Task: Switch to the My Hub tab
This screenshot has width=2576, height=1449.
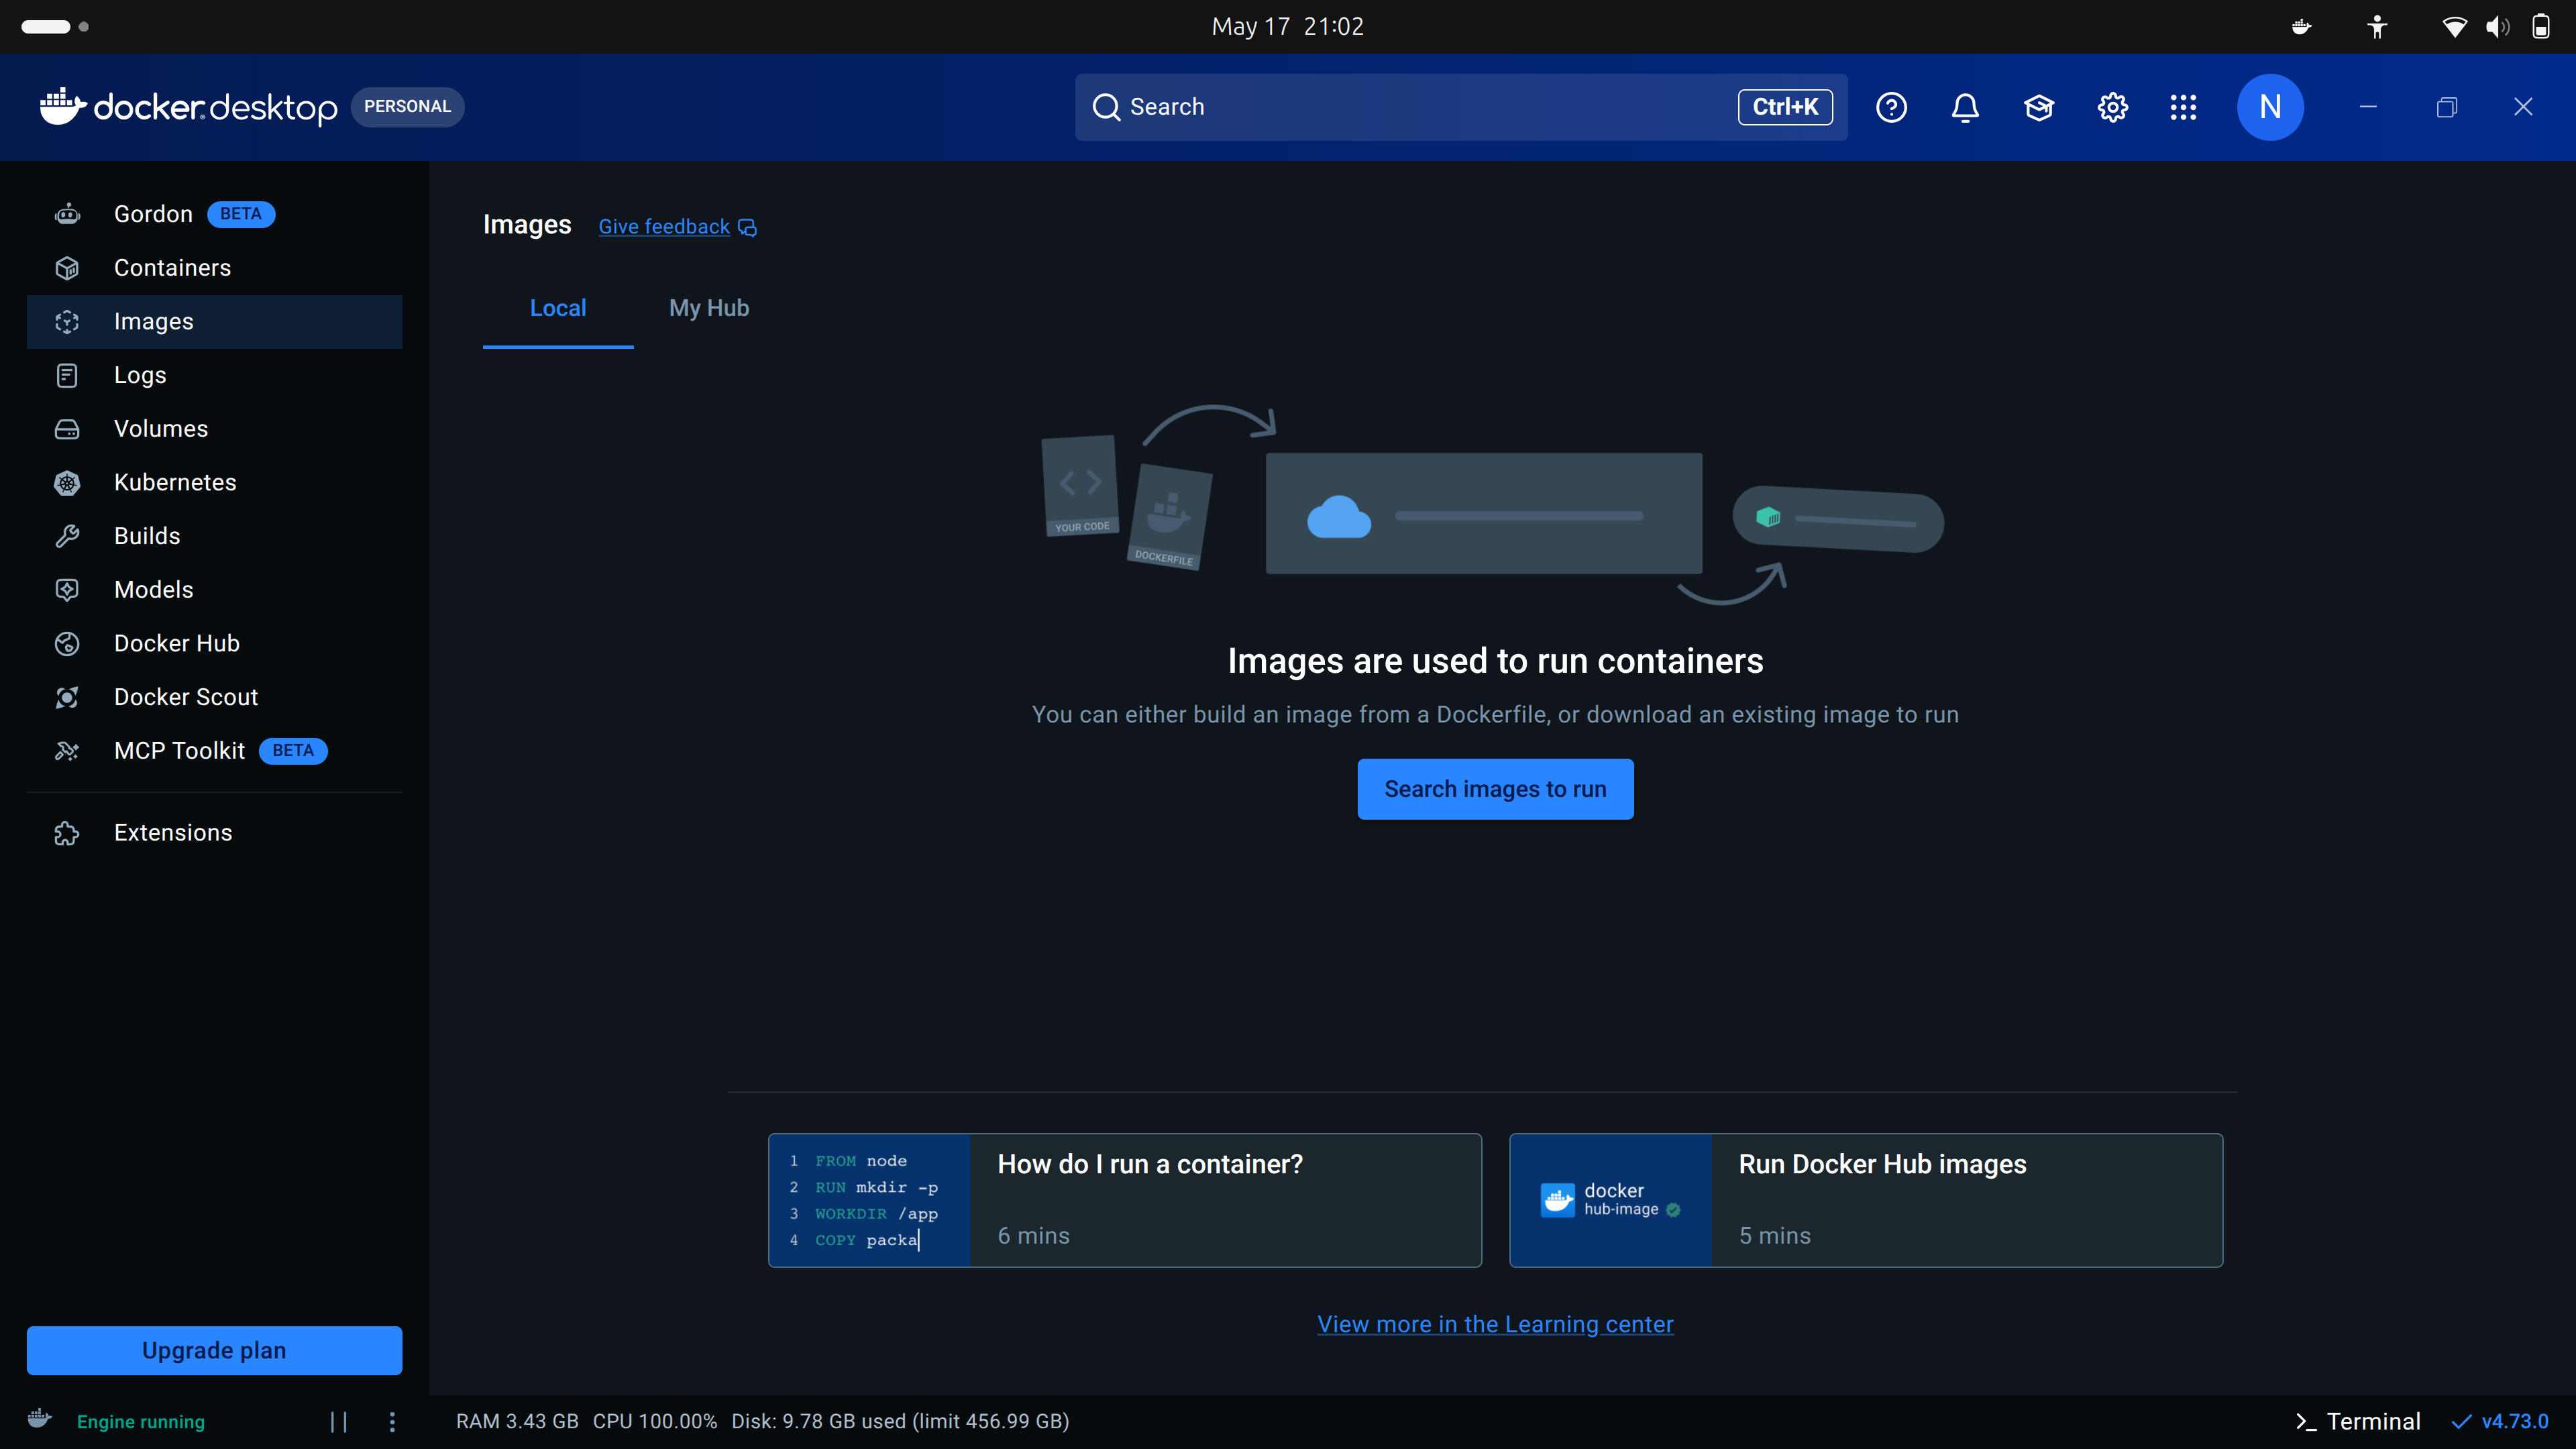Action: pyautogui.click(x=709, y=308)
